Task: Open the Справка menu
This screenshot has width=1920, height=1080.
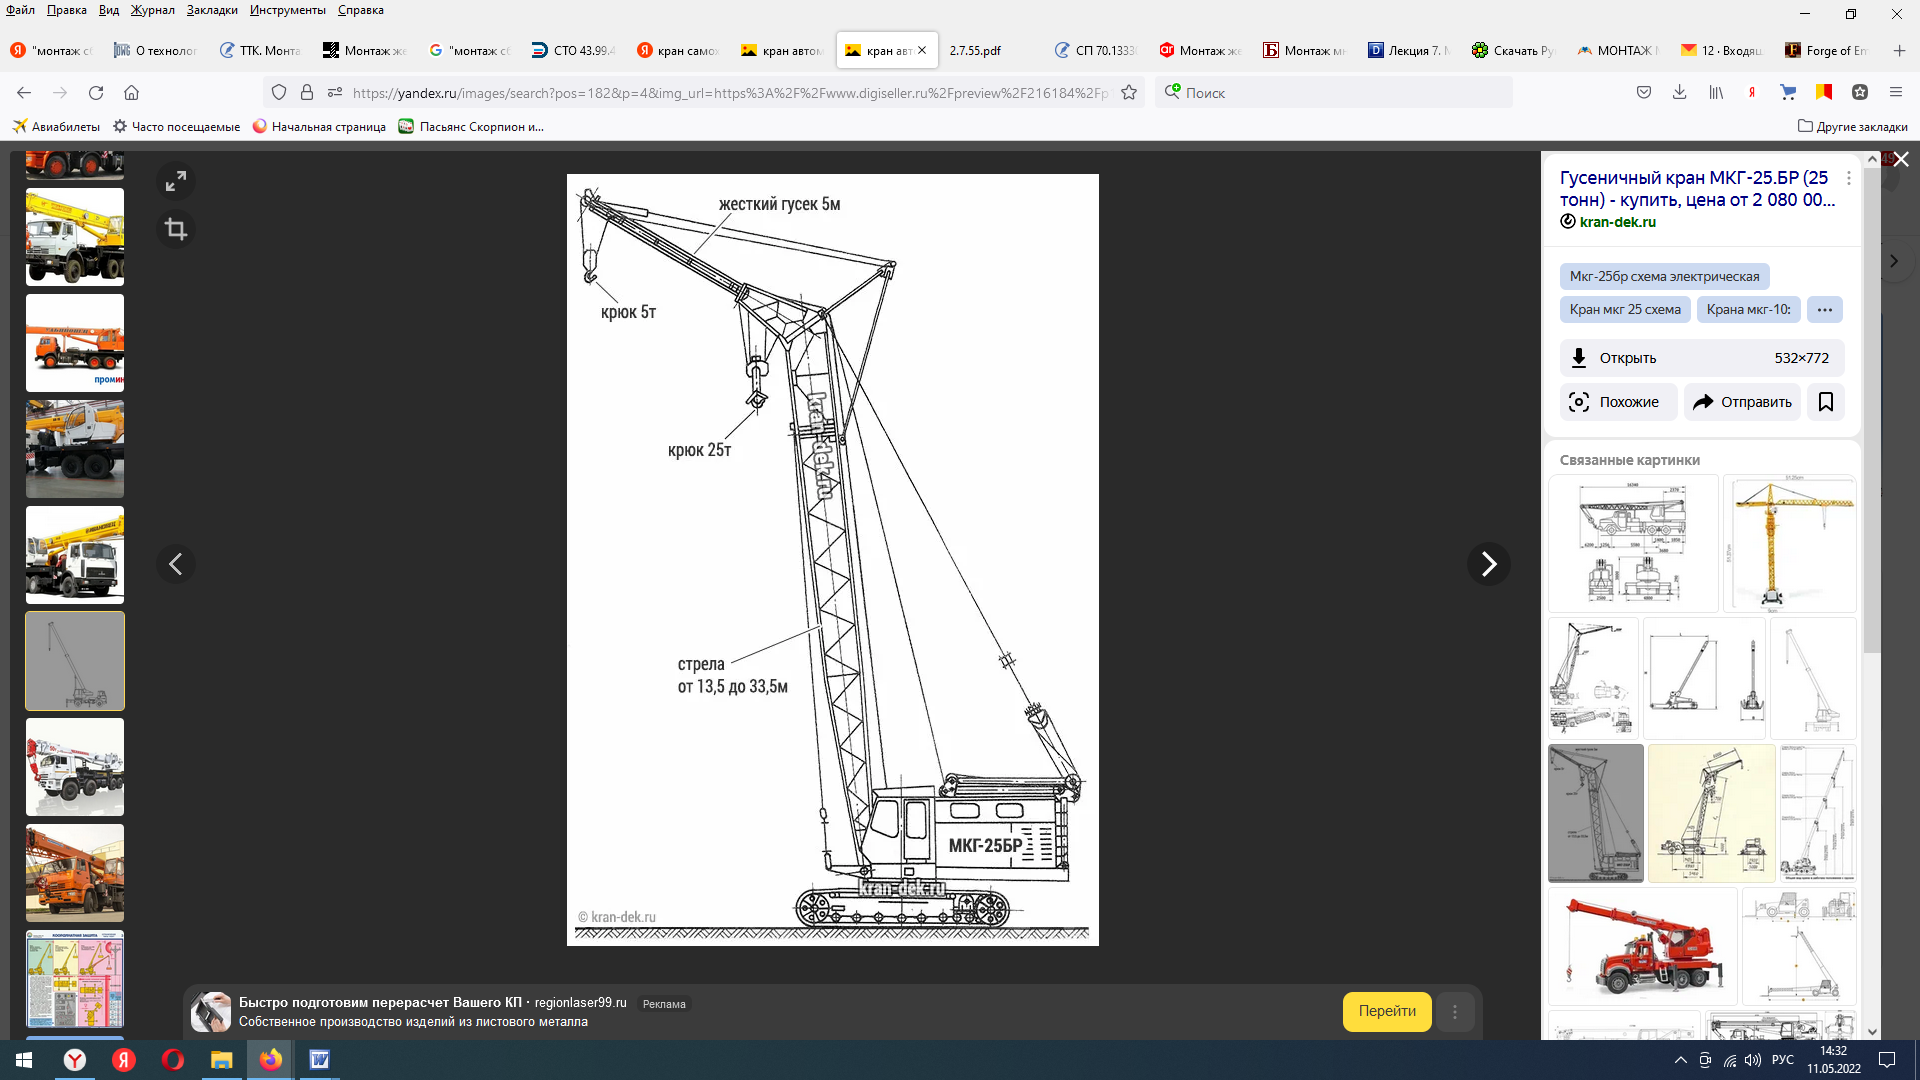Action: (361, 10)
